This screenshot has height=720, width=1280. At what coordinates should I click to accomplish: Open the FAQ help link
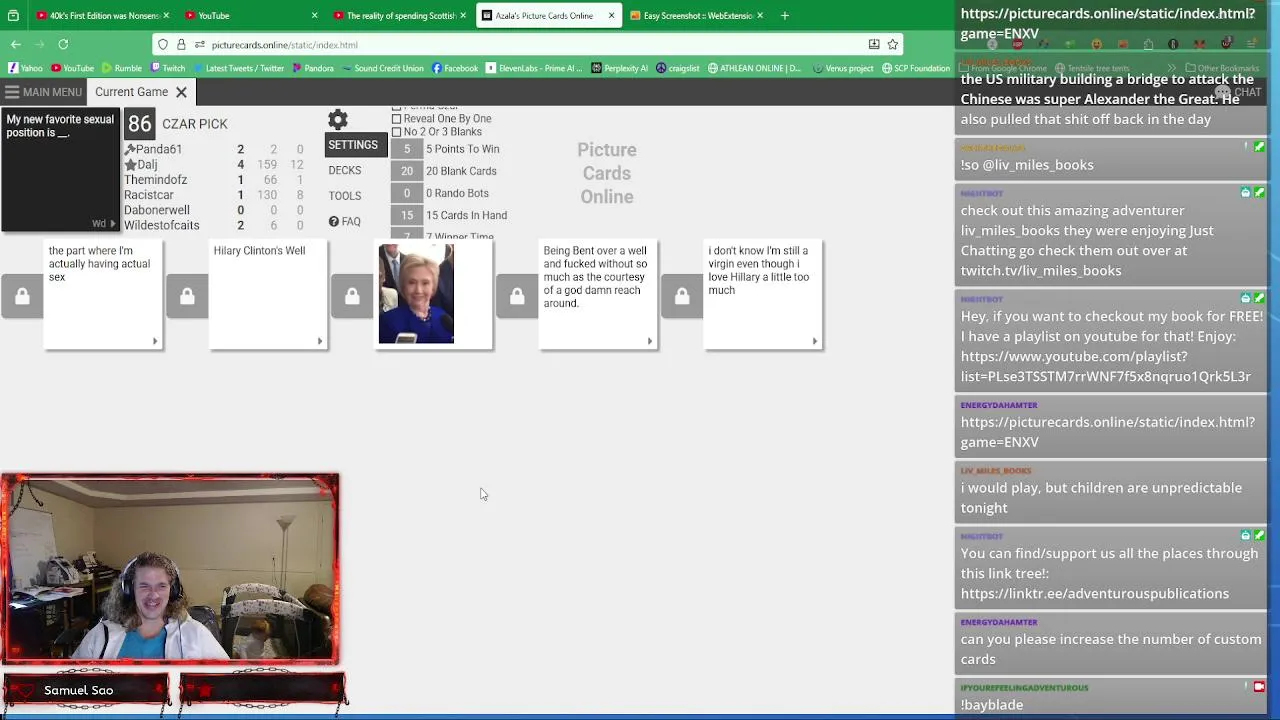pos(344,221)
